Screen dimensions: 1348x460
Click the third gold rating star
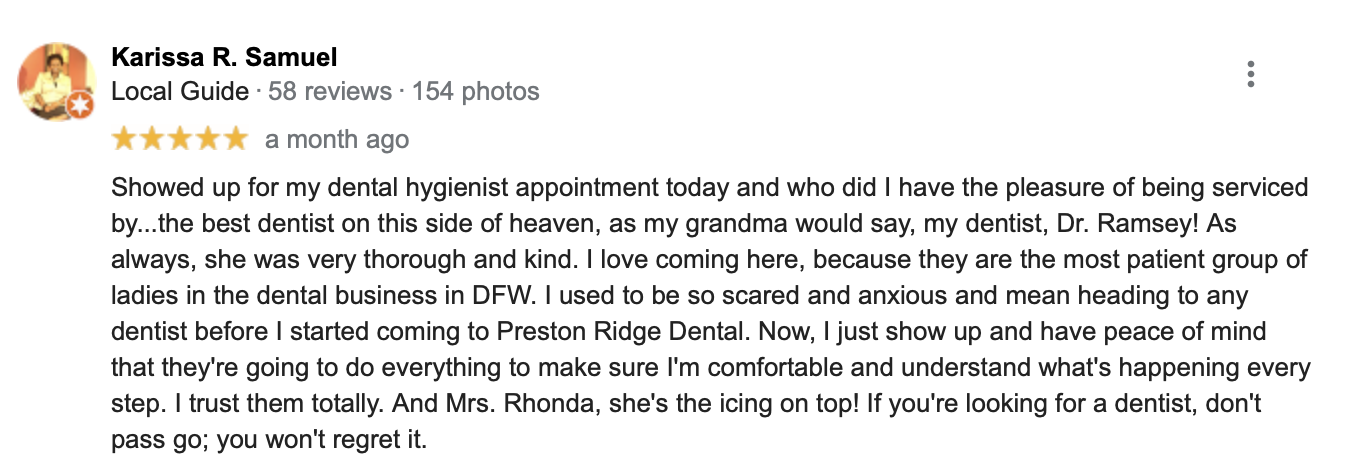tap(179, 138)
